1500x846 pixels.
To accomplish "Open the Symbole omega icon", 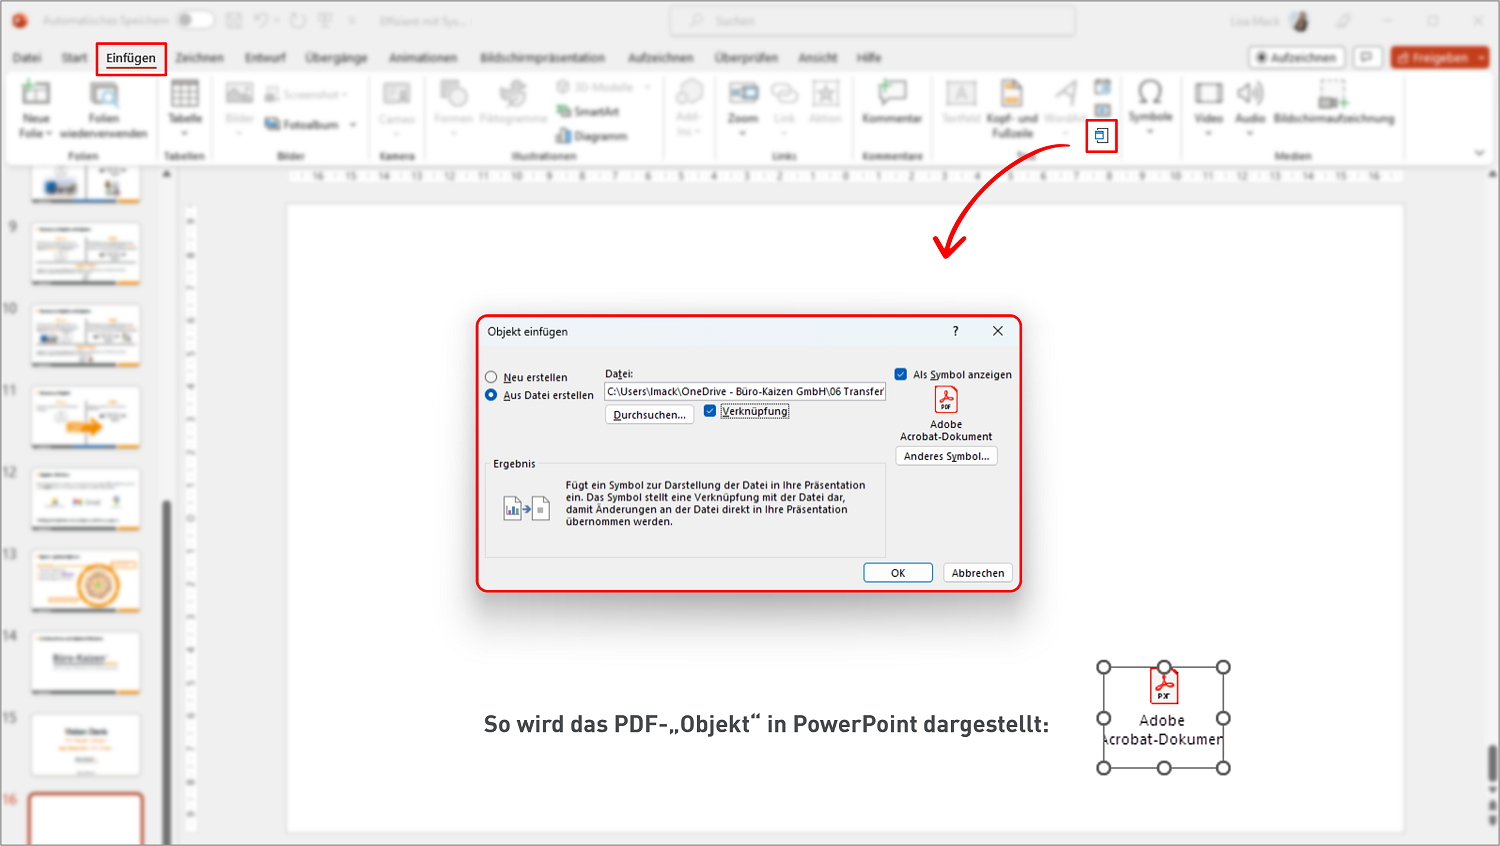I will 1150,94.
